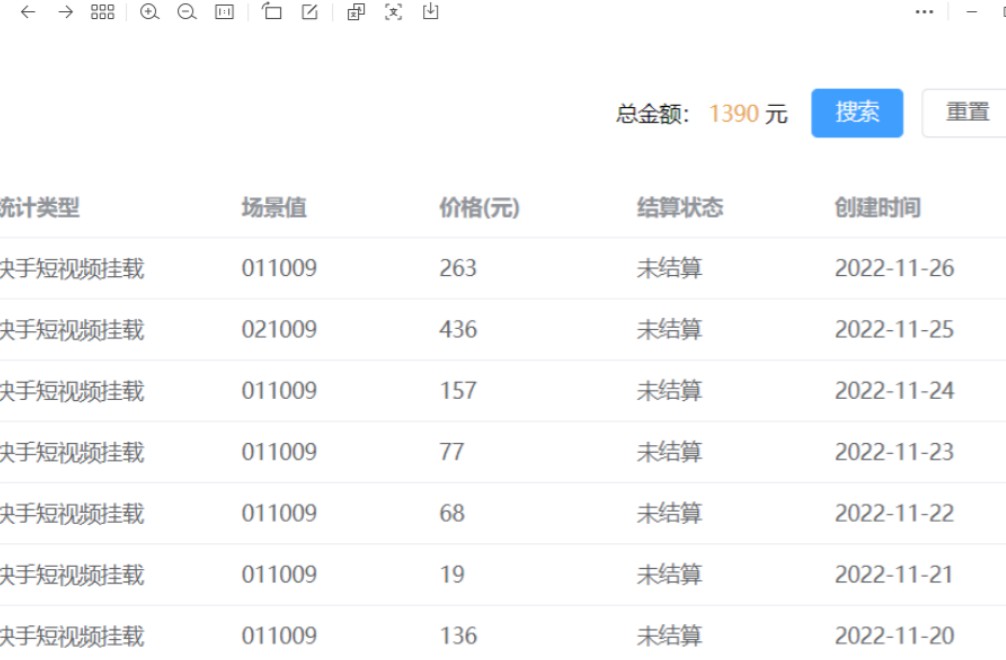Image resolution: width=1006 pixels, height=660 pixels.
Task: Click scene value 011009 in the 263 row
Action: click(279, 268)
